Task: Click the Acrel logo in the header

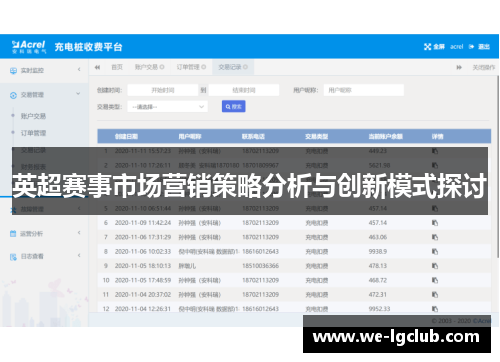Action: pyautogui.click(x=29, y=47)
